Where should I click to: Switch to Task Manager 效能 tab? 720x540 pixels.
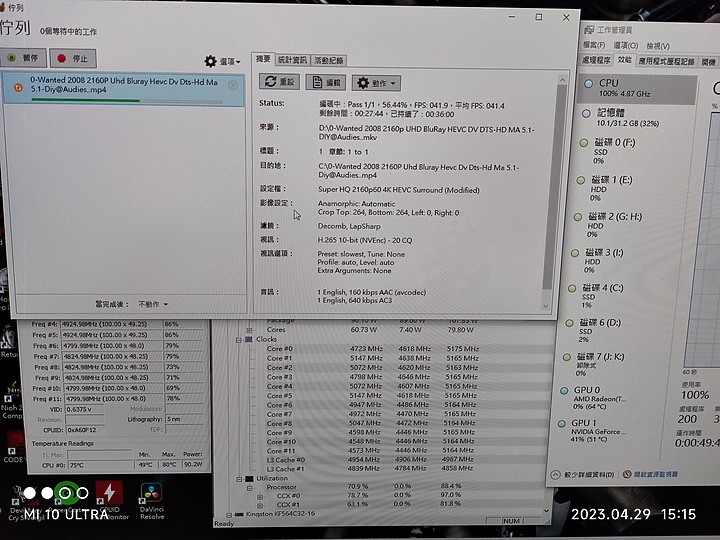click(624, 60)
